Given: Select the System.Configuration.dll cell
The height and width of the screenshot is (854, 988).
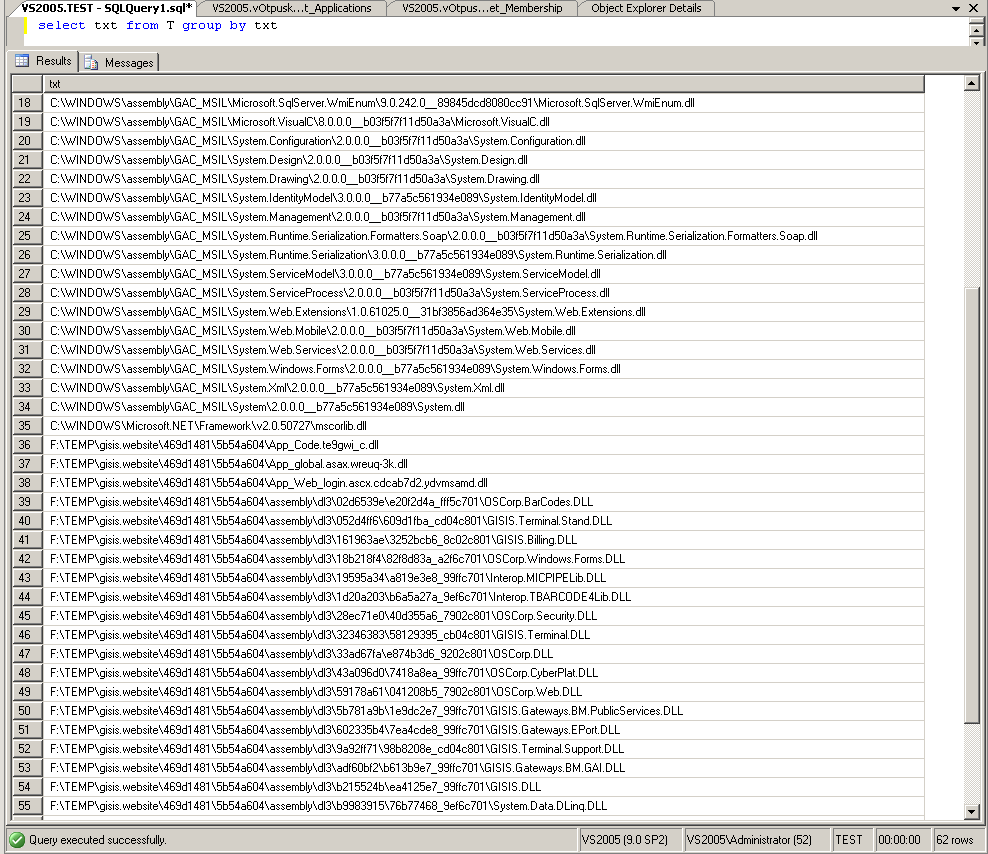Looking at the screenshot, I should [x=483, y=141].
